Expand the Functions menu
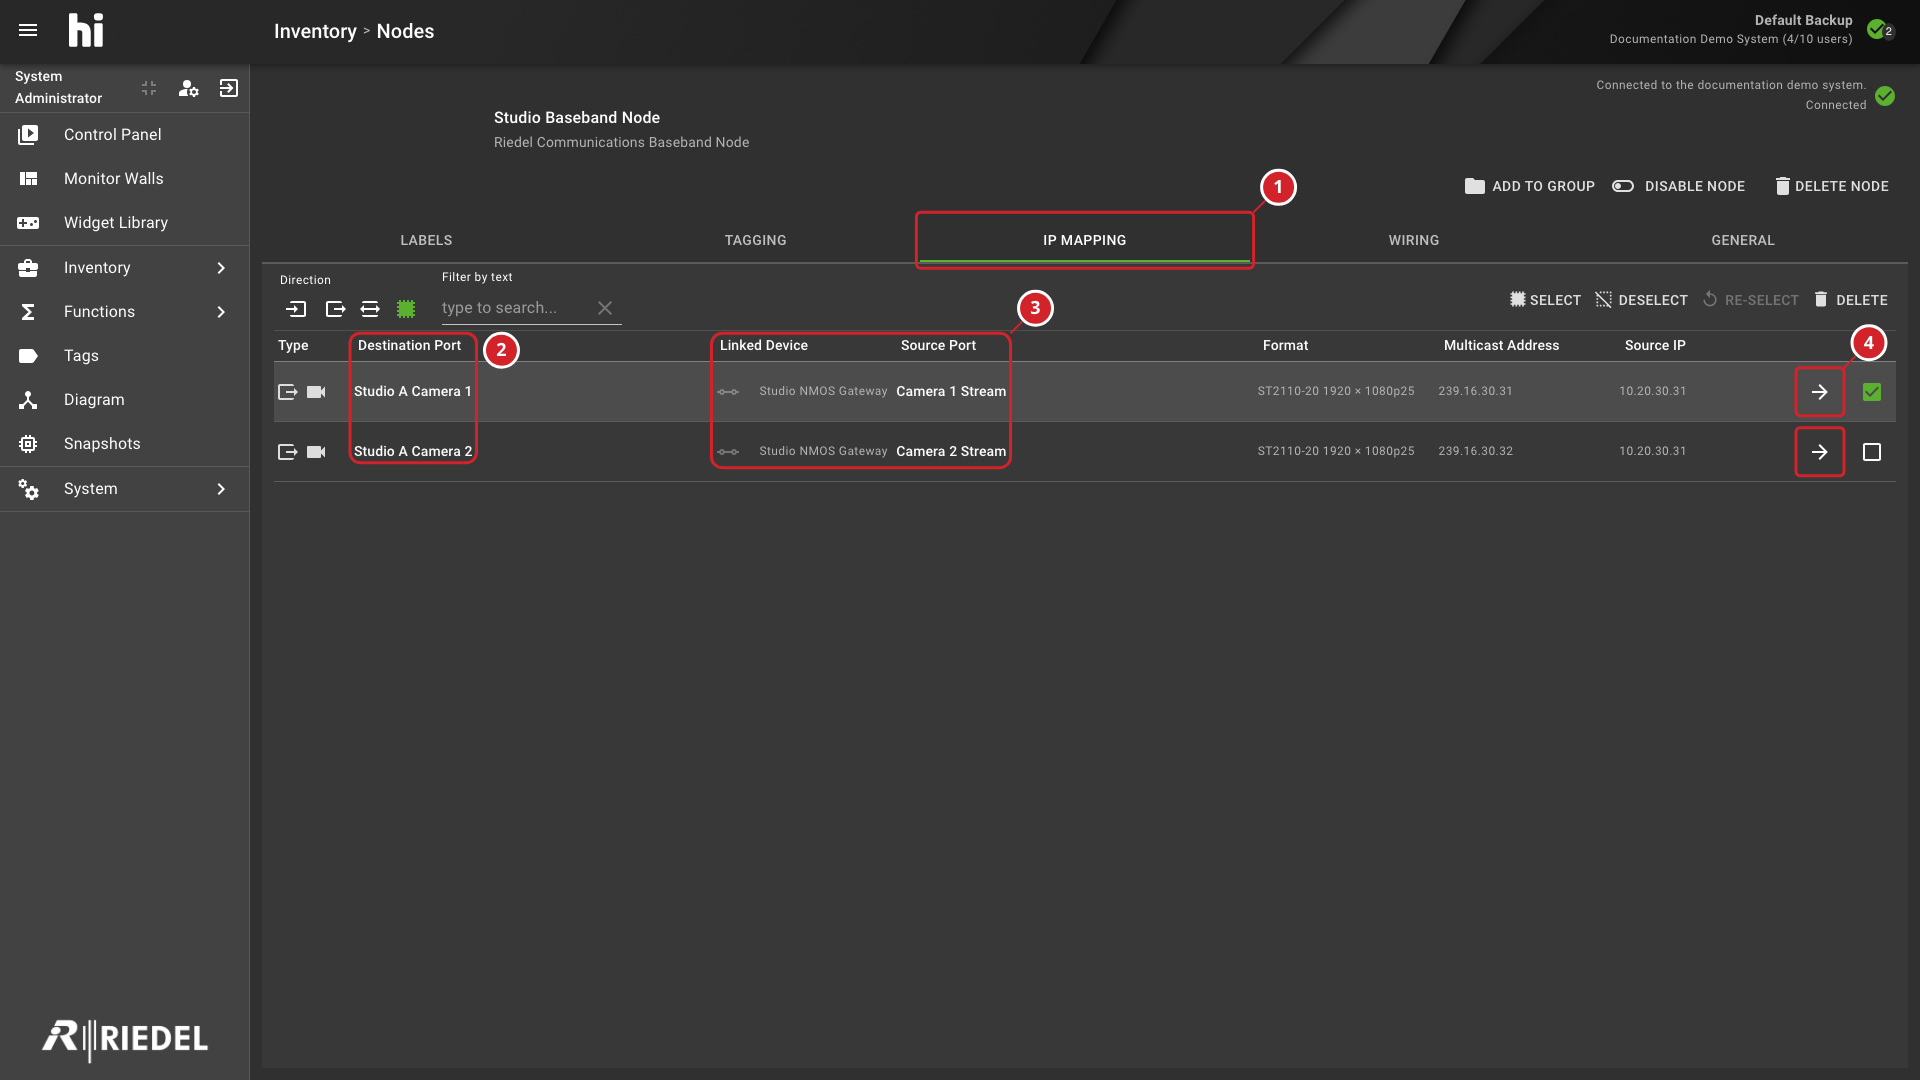The width and height of the screenshot is (1920, 1080). [125, 311]
